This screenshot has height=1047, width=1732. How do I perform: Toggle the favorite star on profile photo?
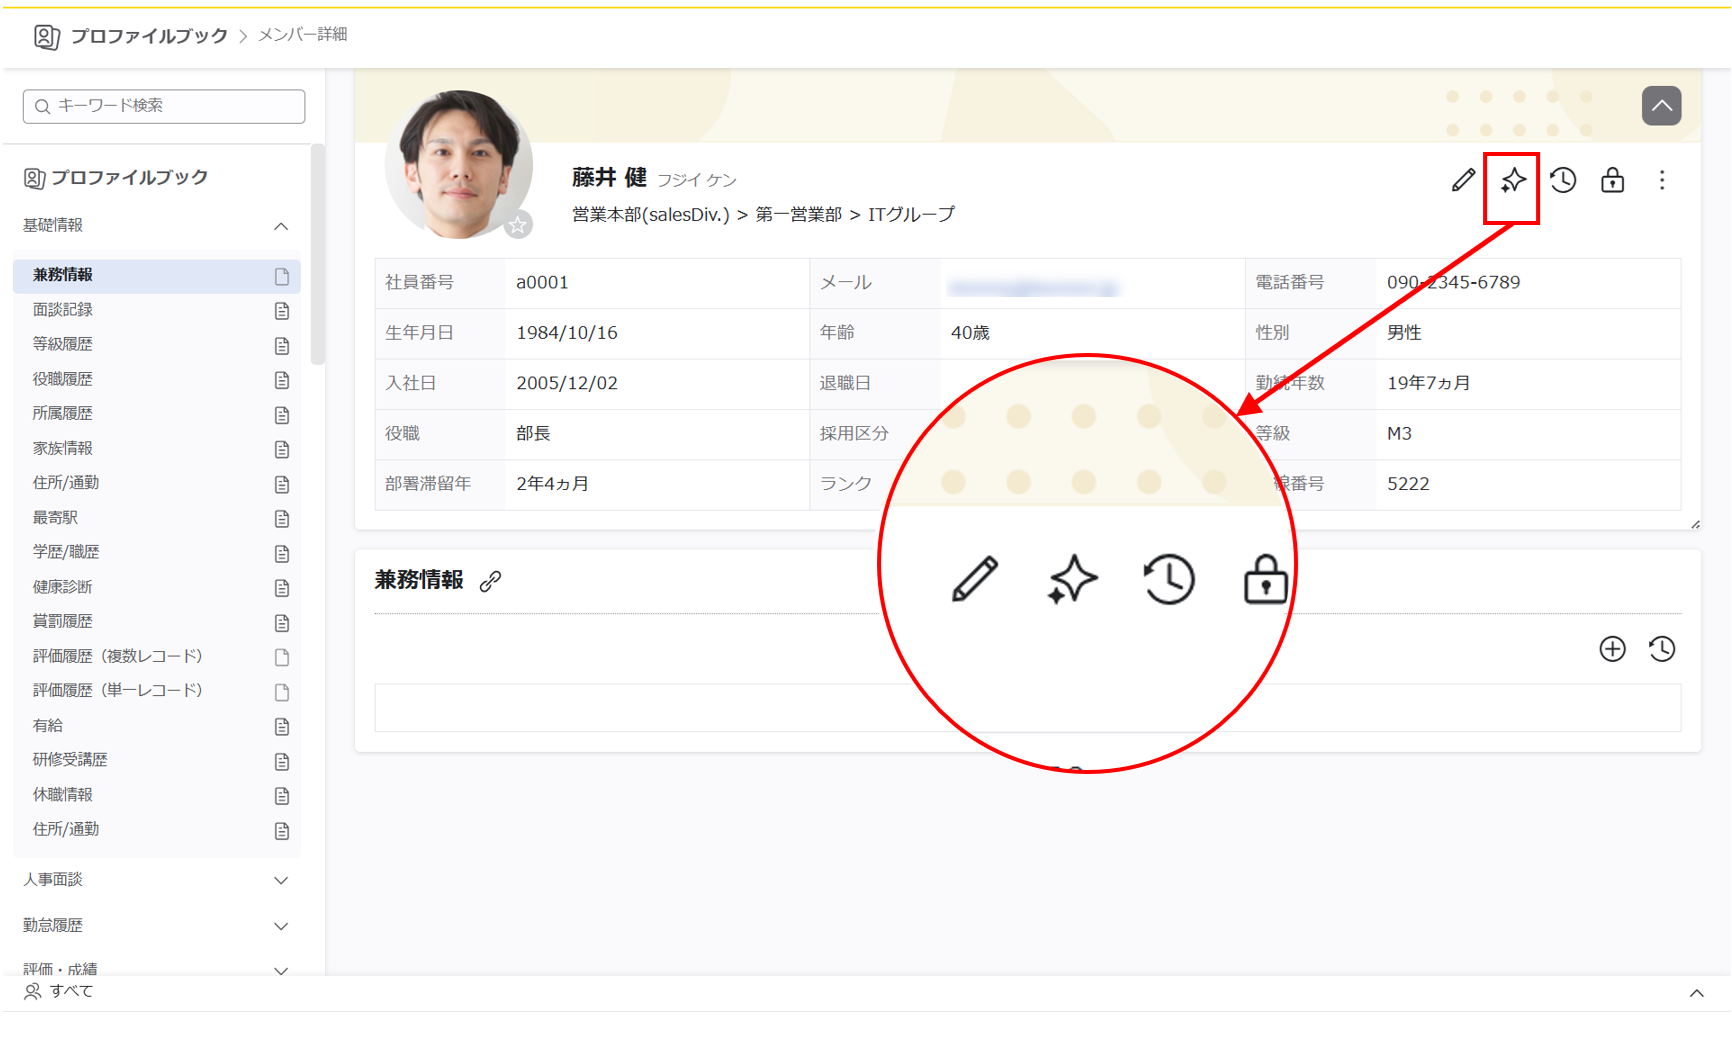[x=517, y=225]
